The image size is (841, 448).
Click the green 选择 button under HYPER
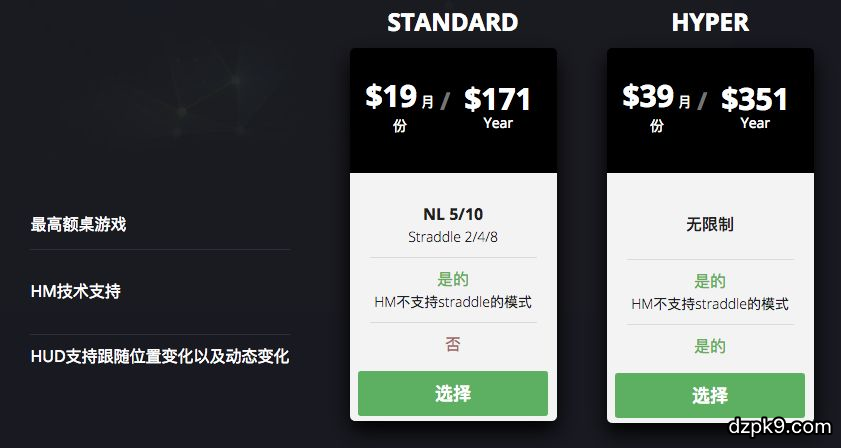point(709,396)
